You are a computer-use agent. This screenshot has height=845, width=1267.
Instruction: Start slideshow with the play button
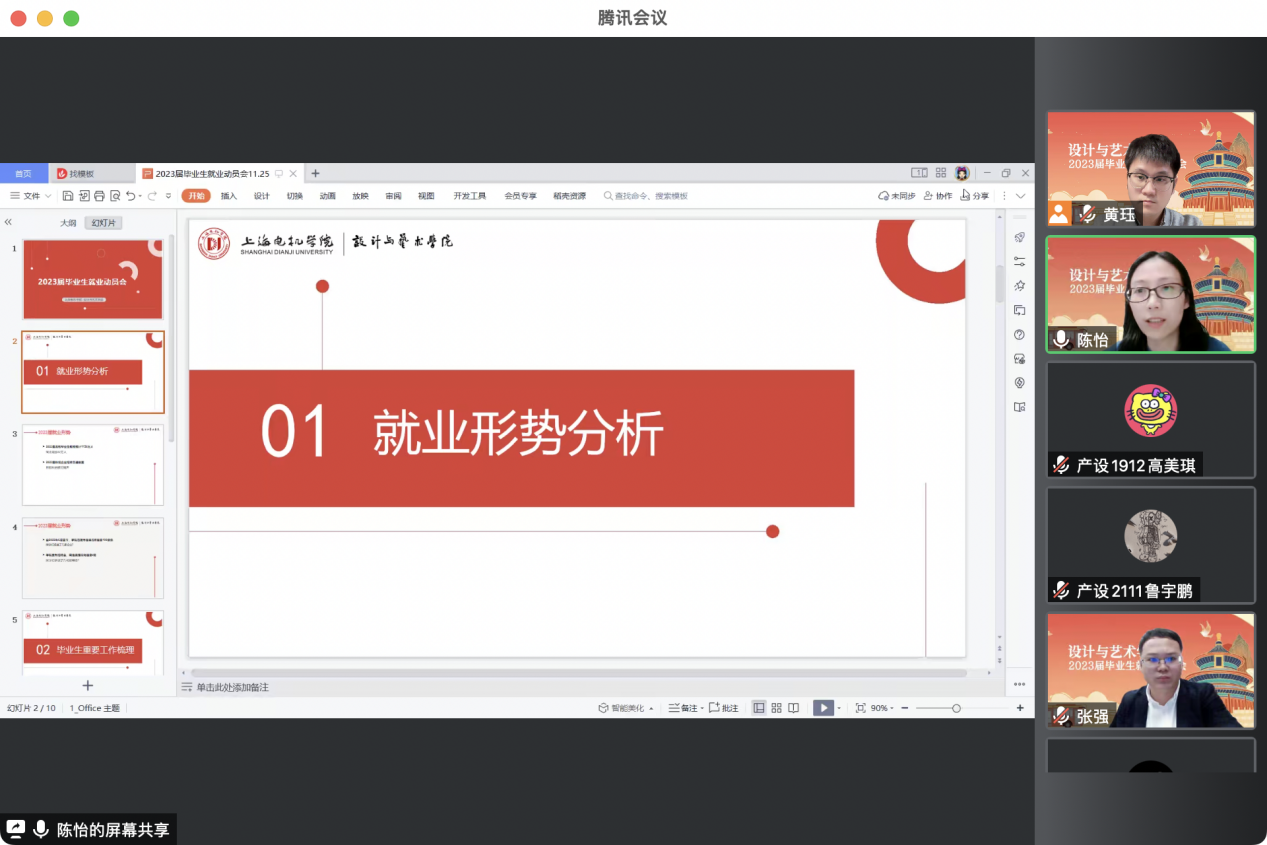point(822,708)
